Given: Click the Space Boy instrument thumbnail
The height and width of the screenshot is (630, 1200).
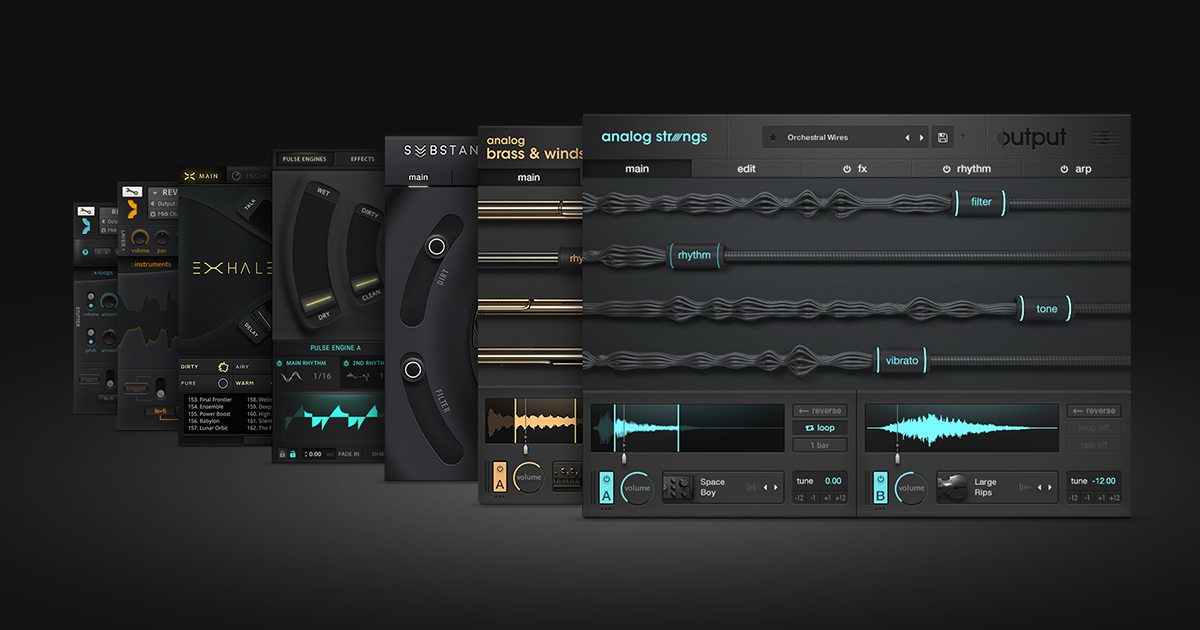Looking at the screenshot, I should click(679, 487).
